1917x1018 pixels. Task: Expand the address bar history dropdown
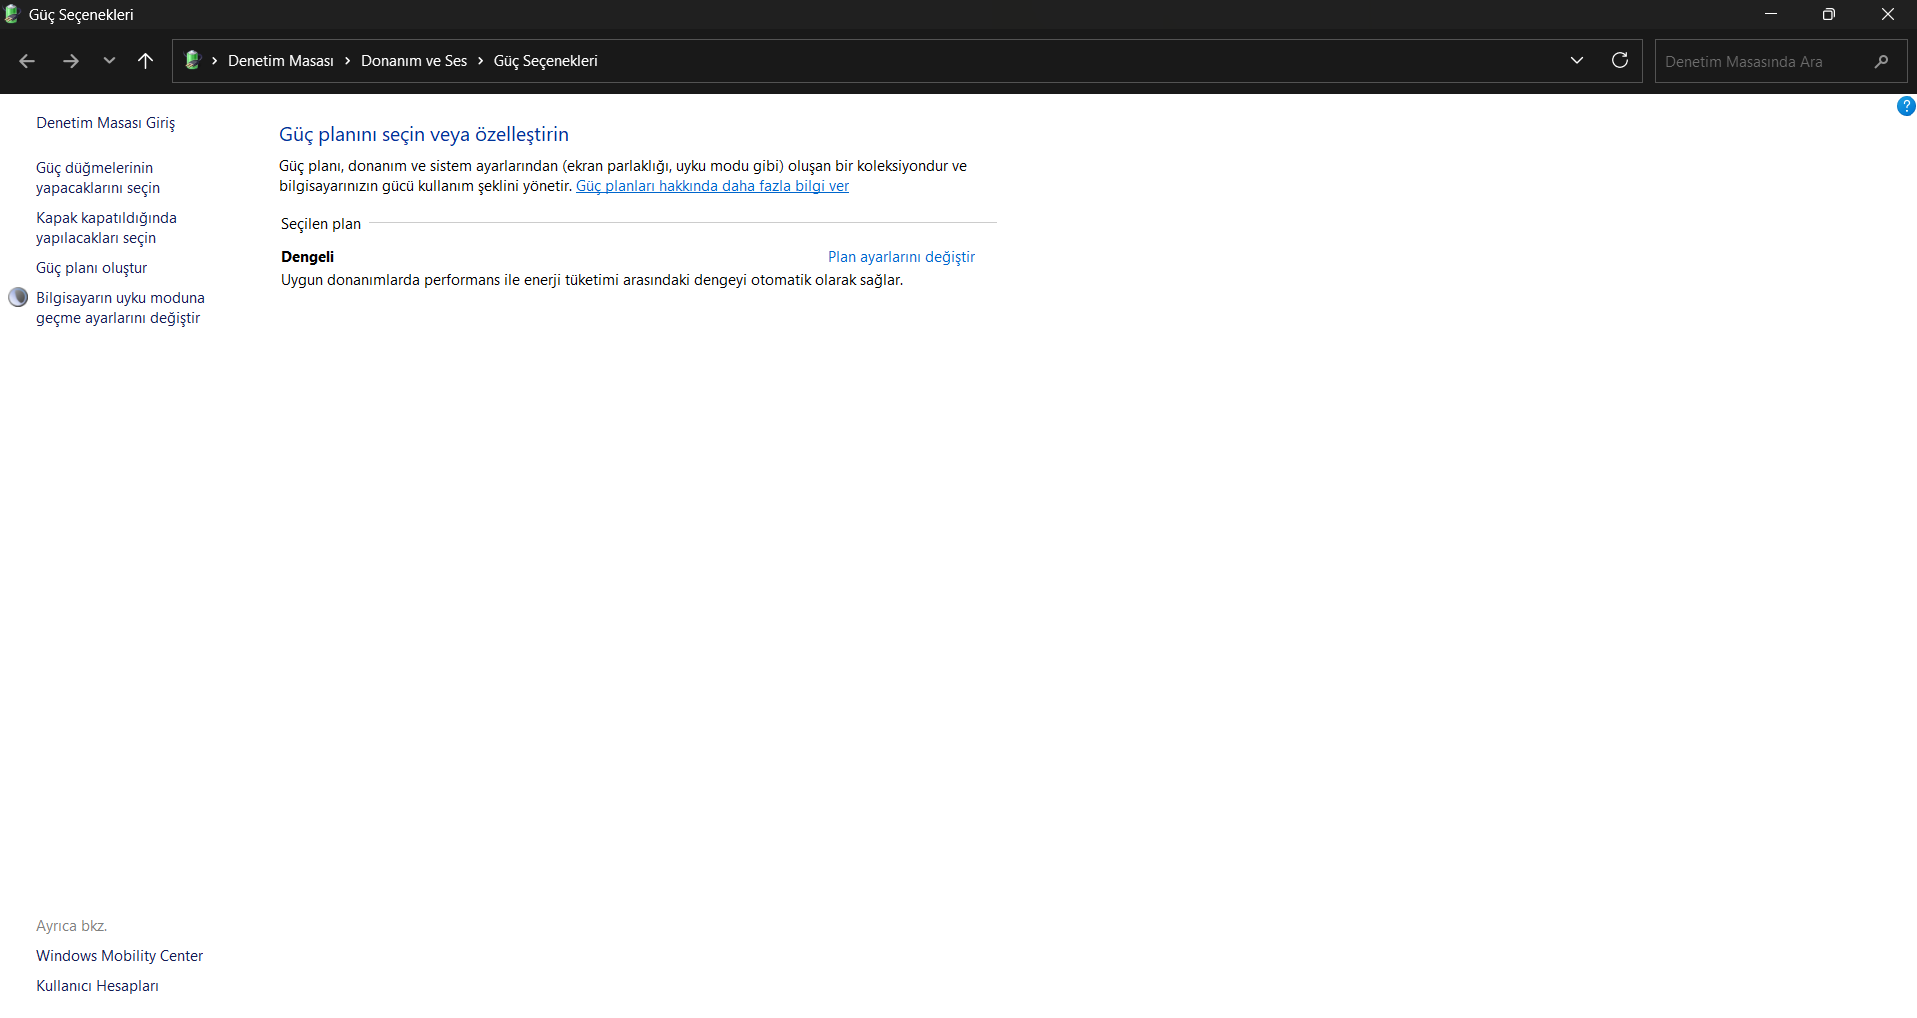pyautogui.click(x=1577, y=60)
